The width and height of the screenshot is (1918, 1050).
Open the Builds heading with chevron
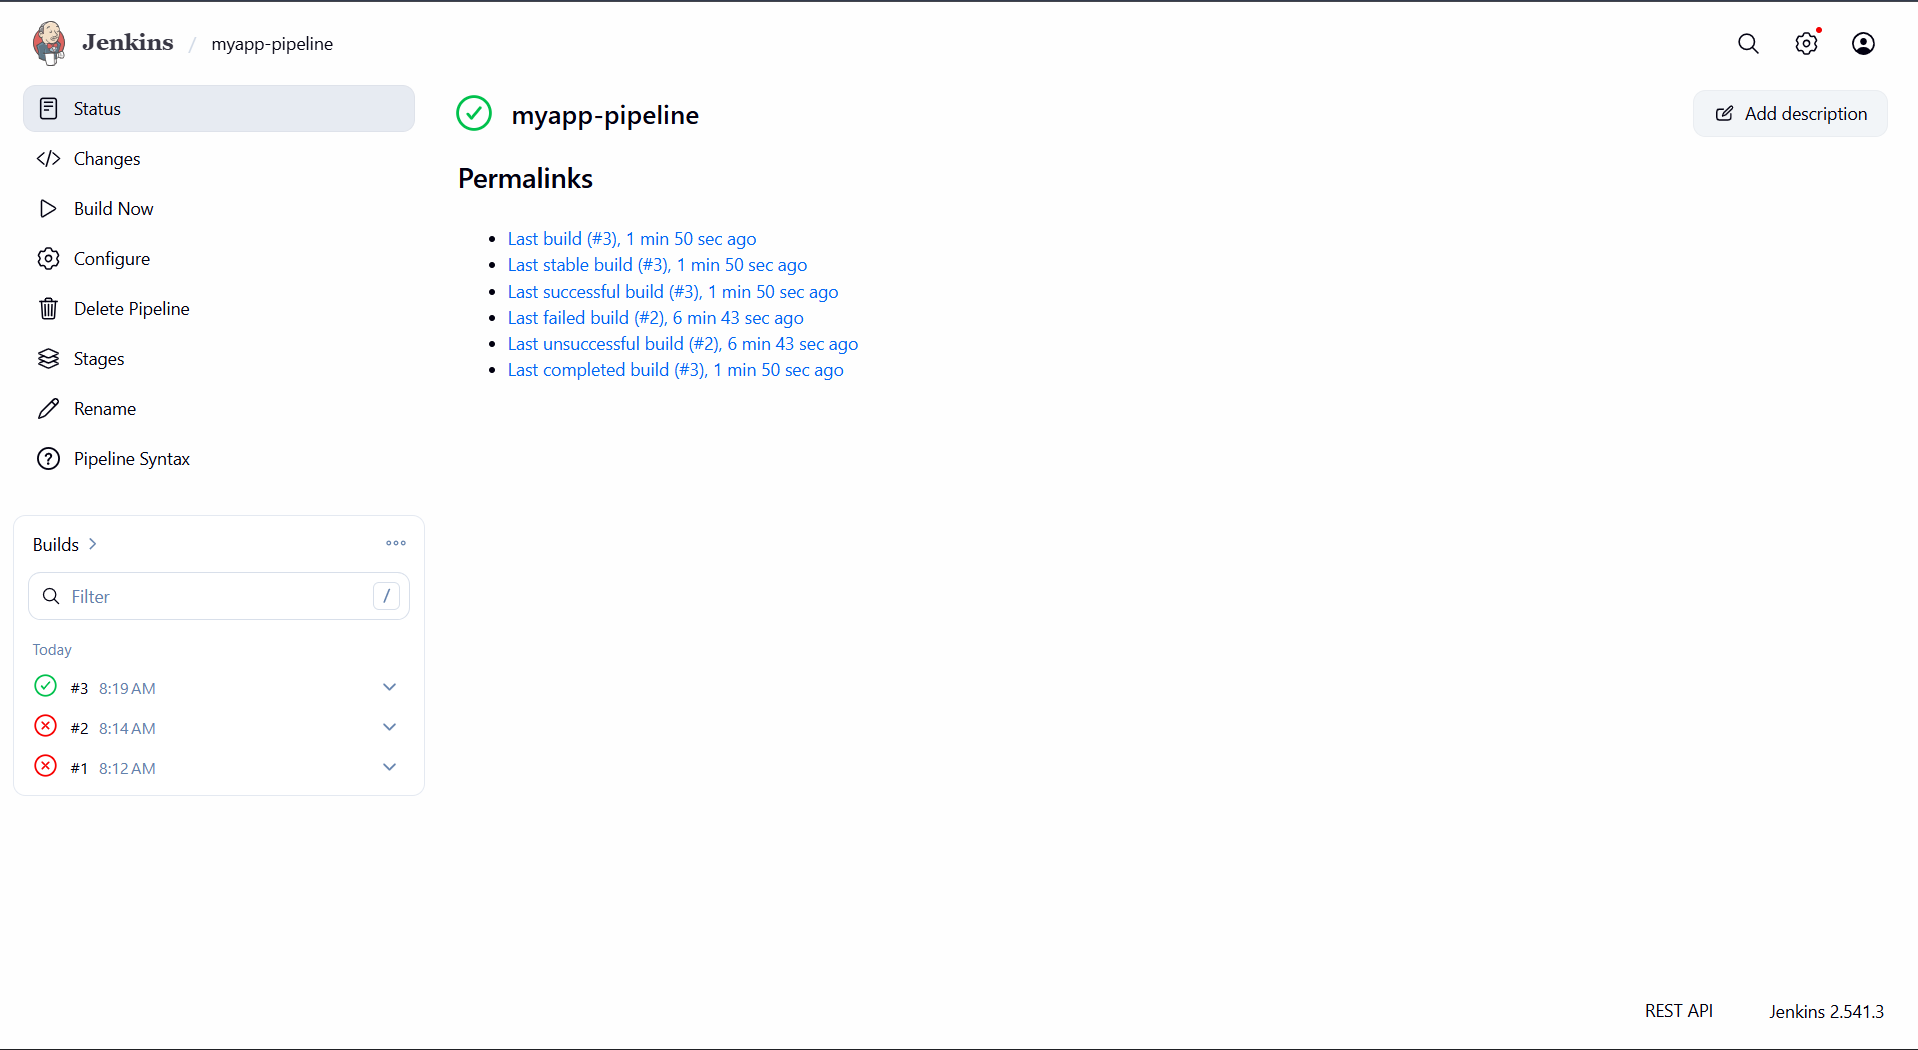65,544
